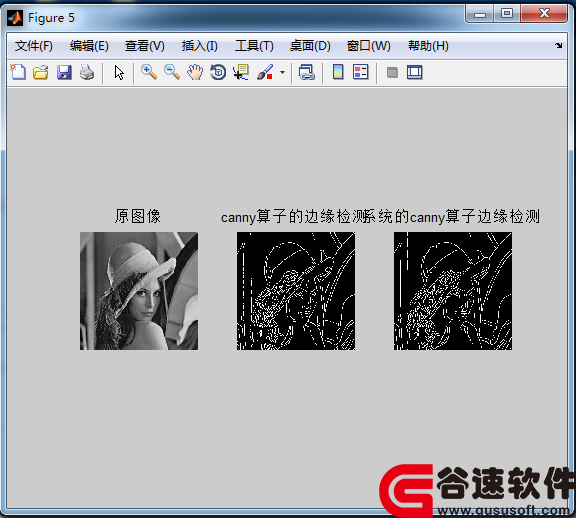The width and height of the screenshot is (576, 518).
Task: Minimize the Figure 5 window
Action: tap(479, 14)
